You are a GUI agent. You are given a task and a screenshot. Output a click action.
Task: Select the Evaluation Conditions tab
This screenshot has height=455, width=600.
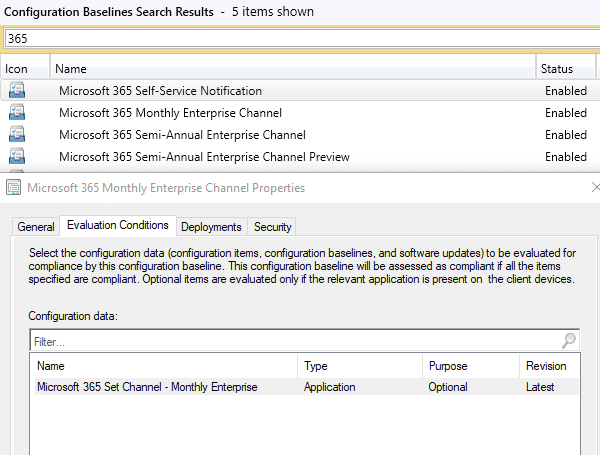coord(118,226)
